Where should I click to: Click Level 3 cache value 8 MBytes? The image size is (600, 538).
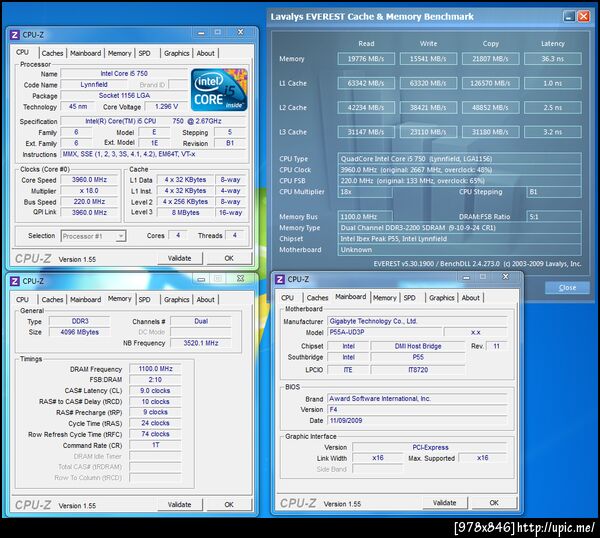click(x=186, y=213)
